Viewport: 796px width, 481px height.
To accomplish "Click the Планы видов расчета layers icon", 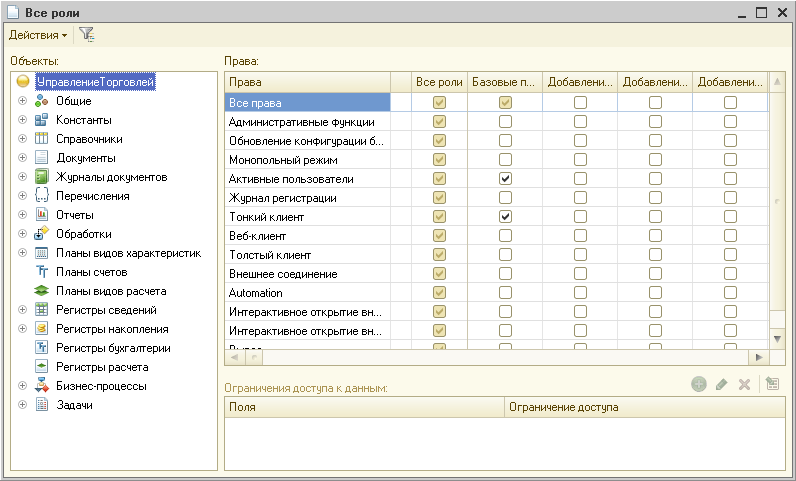I will (42, 291).
